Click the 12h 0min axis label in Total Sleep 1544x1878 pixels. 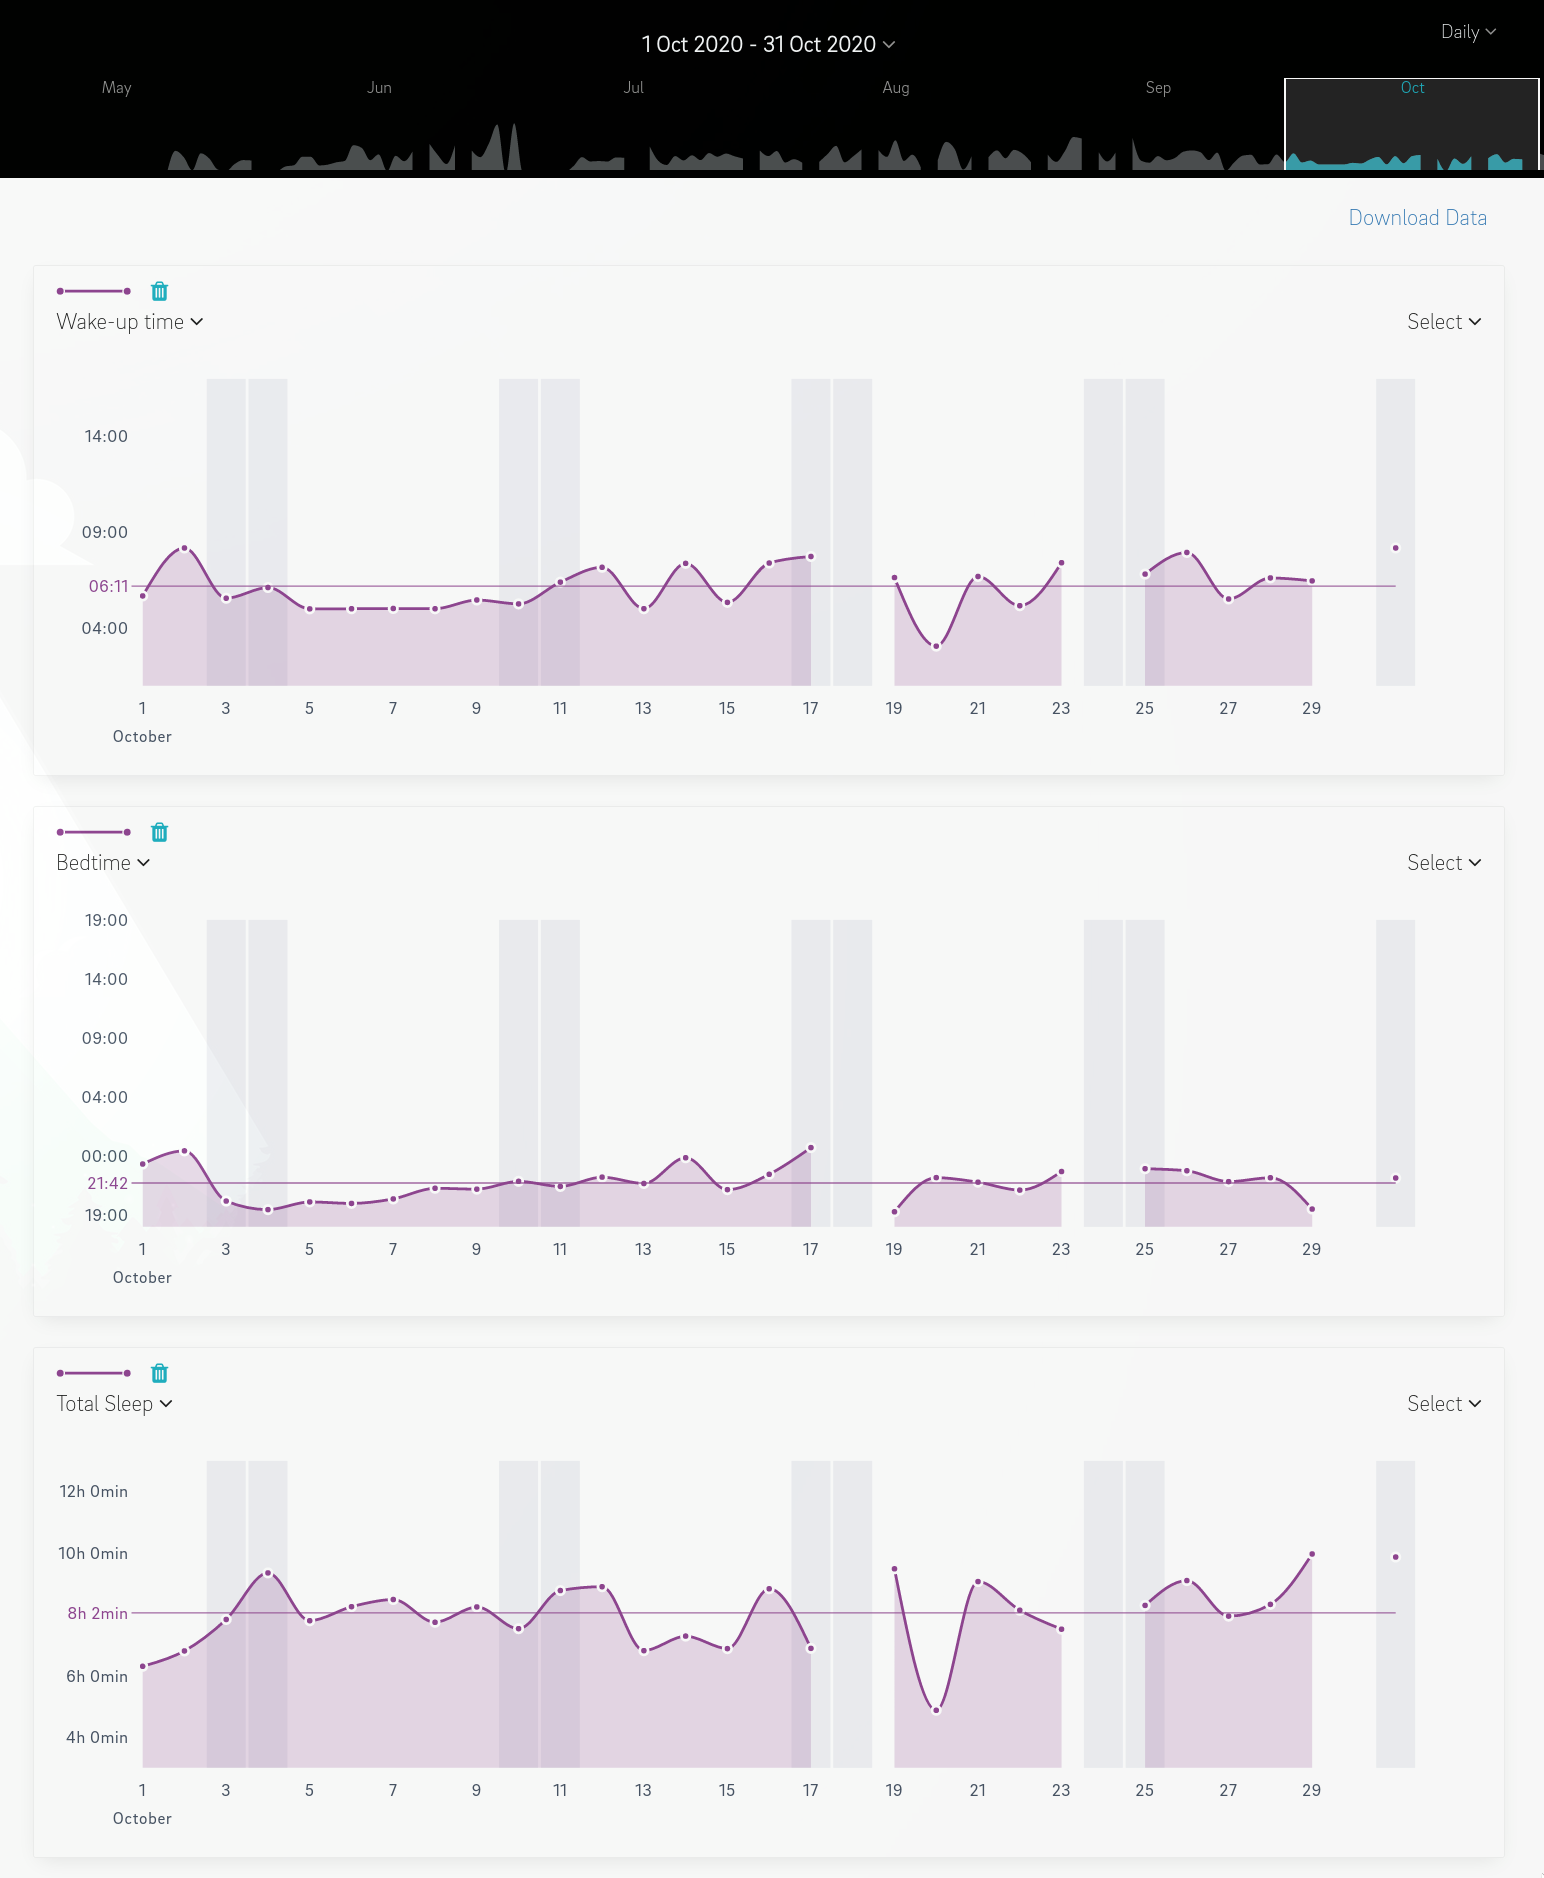[x=93, y=1491]
